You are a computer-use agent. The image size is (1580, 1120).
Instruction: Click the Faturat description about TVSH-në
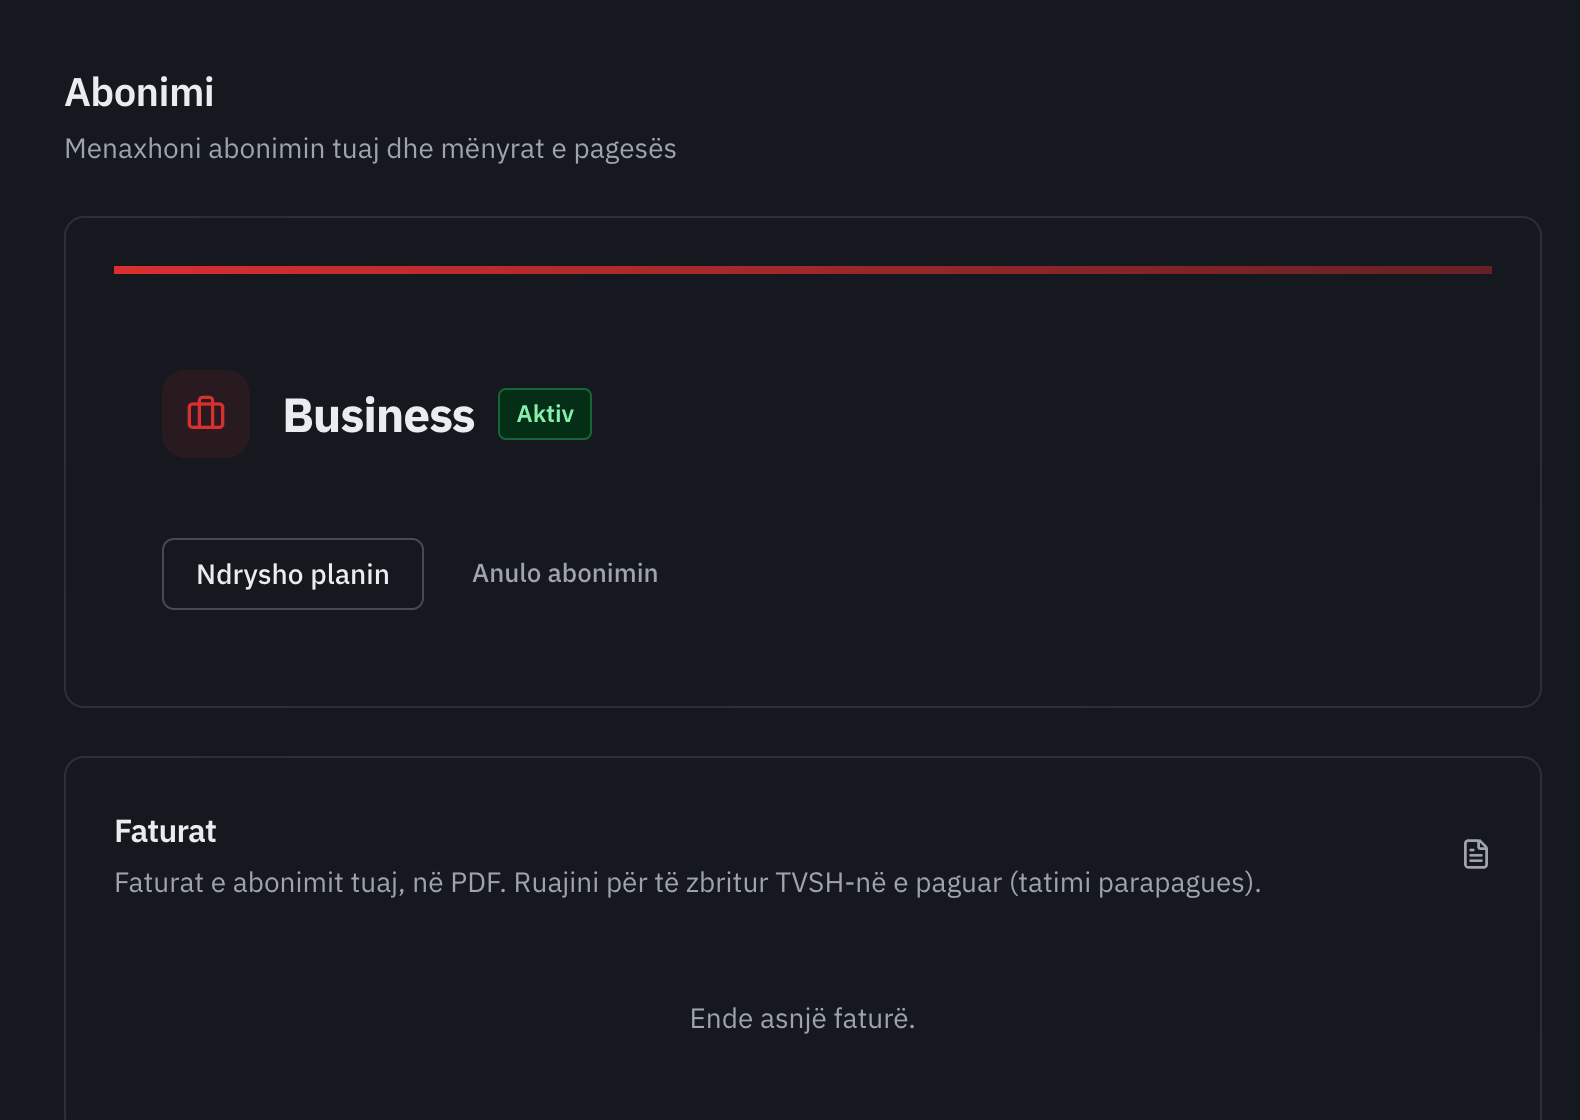[x=688, y=882]
